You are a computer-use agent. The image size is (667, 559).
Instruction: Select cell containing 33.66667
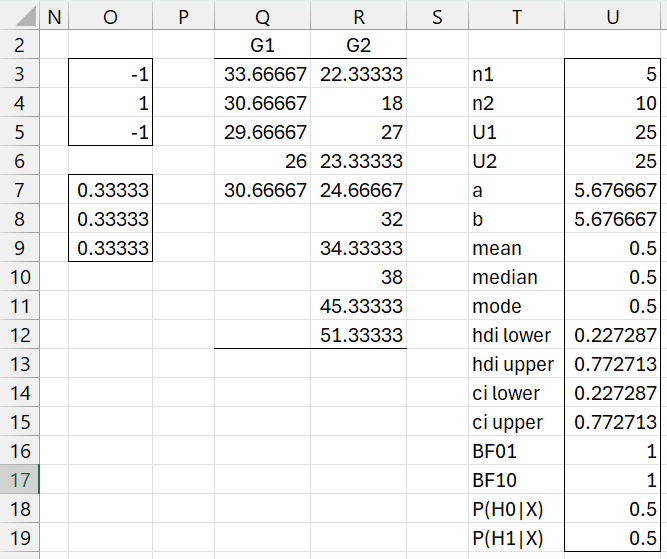[x=262, y=74]
